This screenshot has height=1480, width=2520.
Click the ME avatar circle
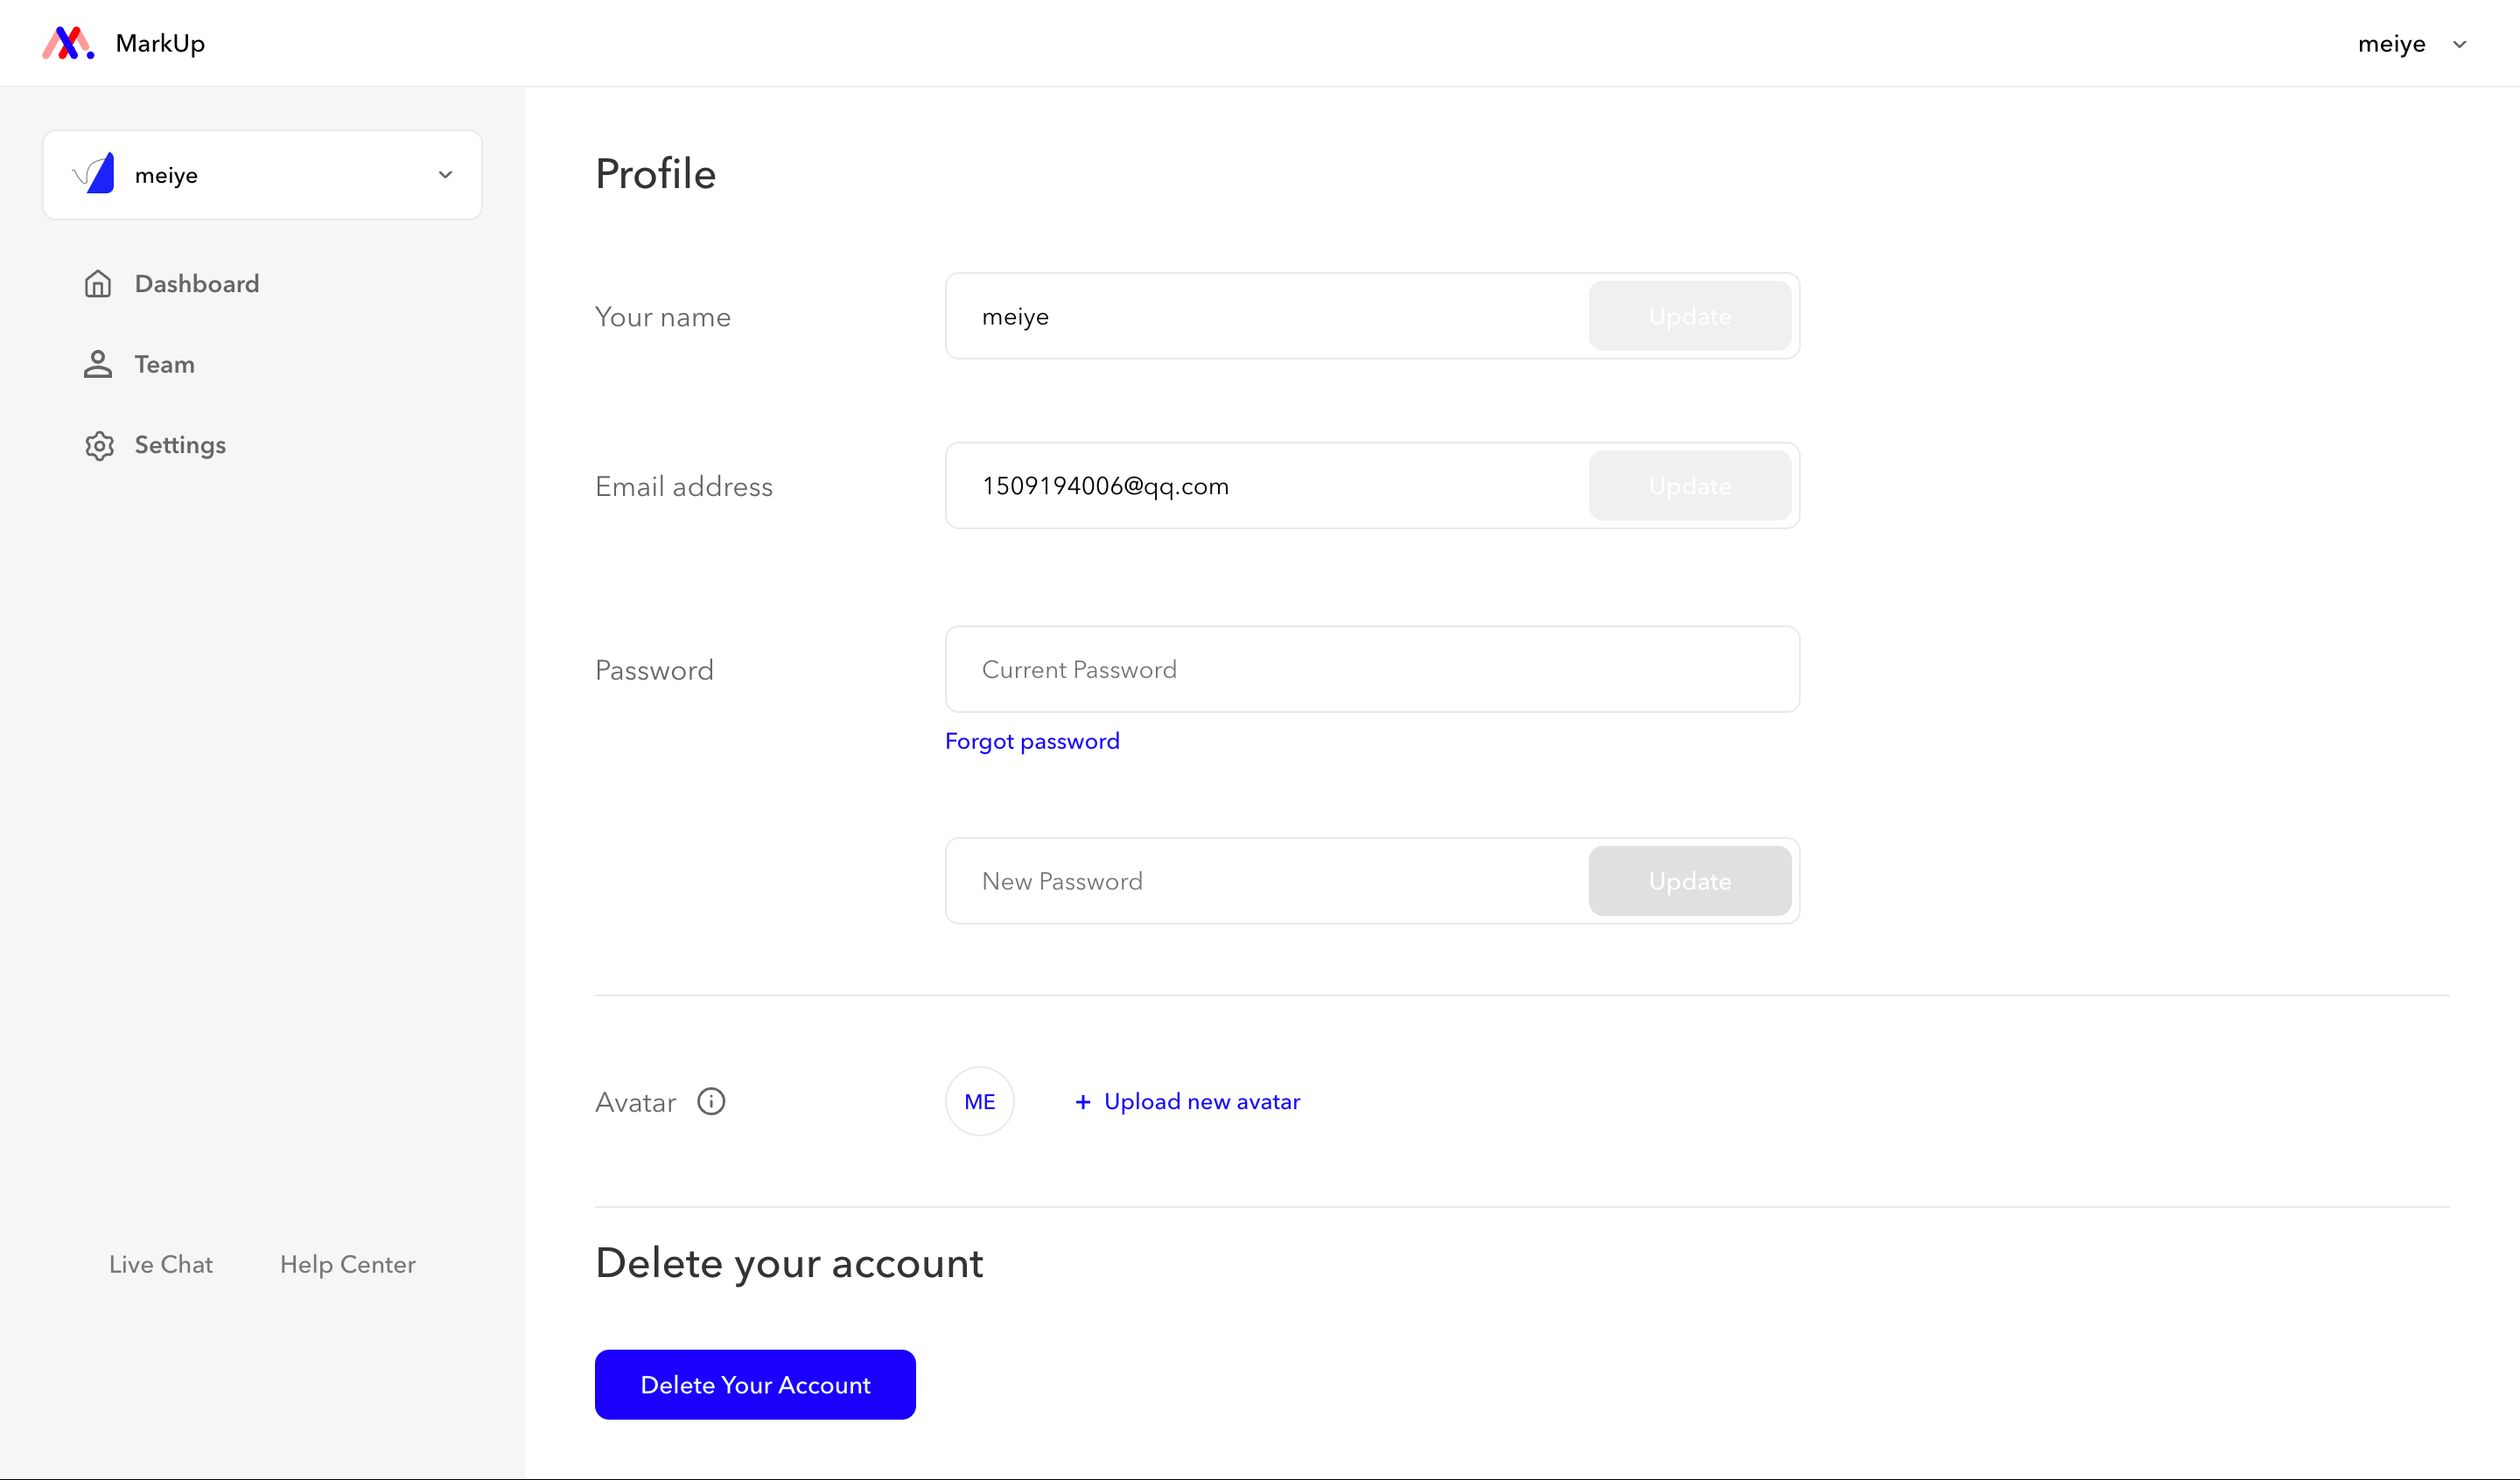pos(979,1101)
